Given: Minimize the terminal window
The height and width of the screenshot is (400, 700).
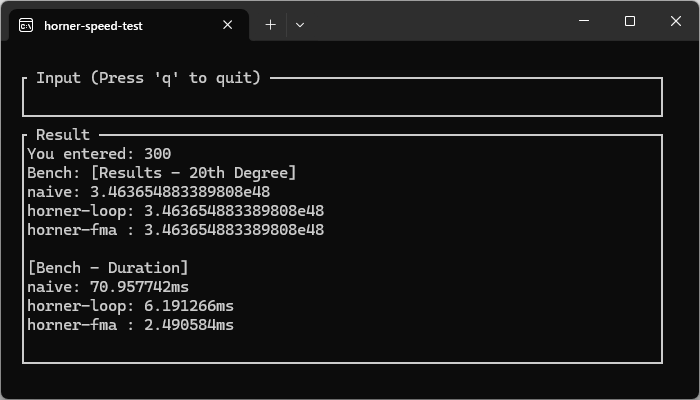Looking at the screenshot, I should [583, 21].
